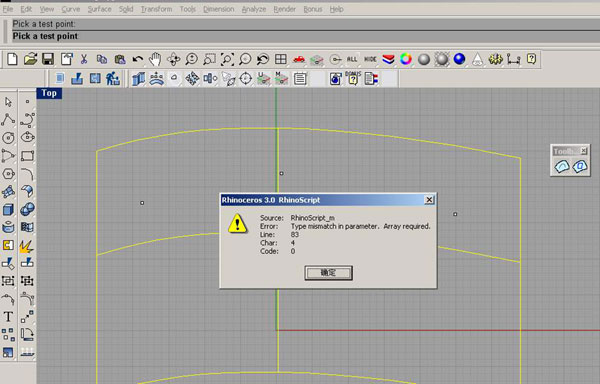This screenshot has height=384, width=600.
Task: Confirm the RhinoScript error dialog
Action: click(x=328, y=273)
